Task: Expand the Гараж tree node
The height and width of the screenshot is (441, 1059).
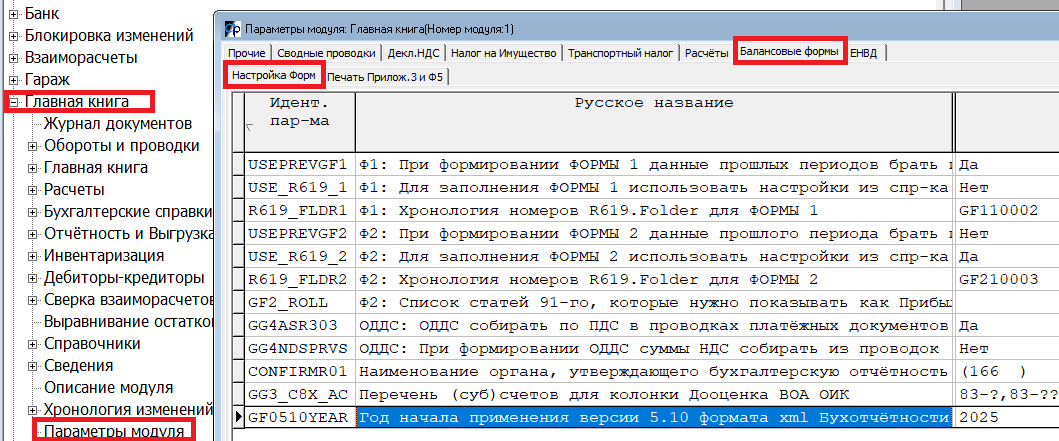Action: click(14, 79)
